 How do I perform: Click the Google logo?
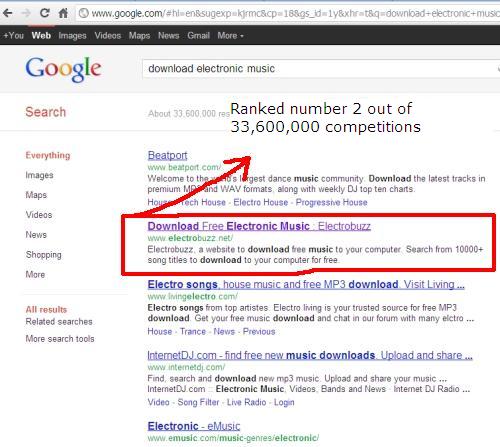pos(63,69)
